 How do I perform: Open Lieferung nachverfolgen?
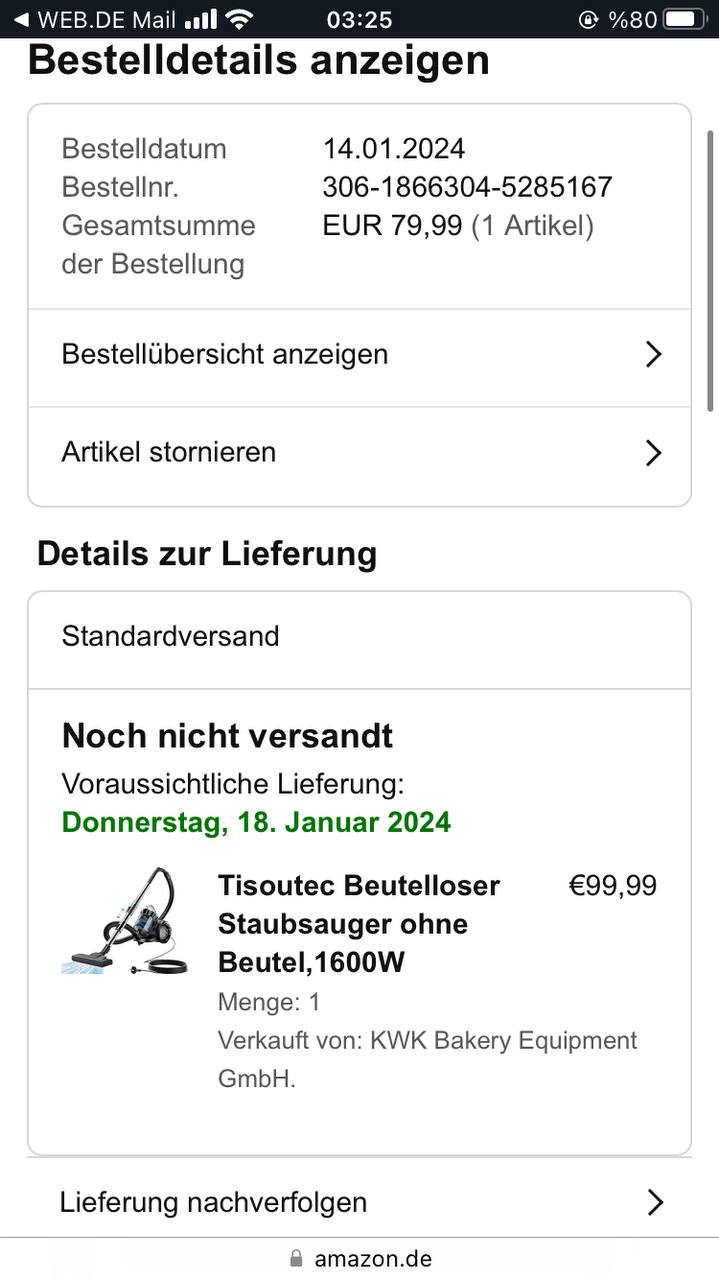coord(213,1202)
